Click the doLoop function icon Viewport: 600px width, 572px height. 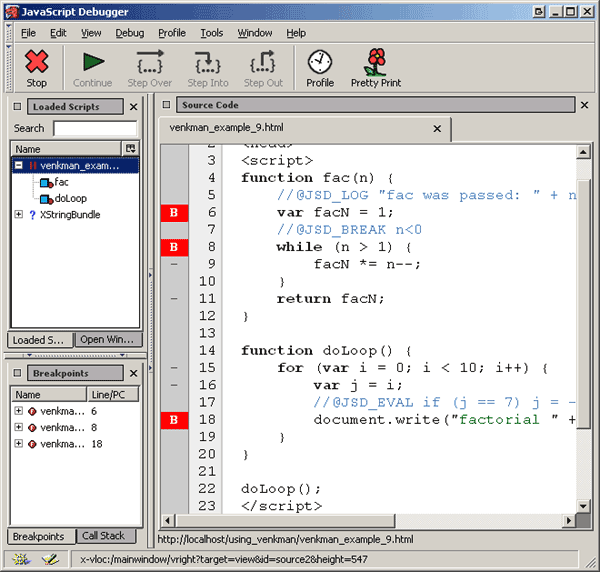pos(46,199)
